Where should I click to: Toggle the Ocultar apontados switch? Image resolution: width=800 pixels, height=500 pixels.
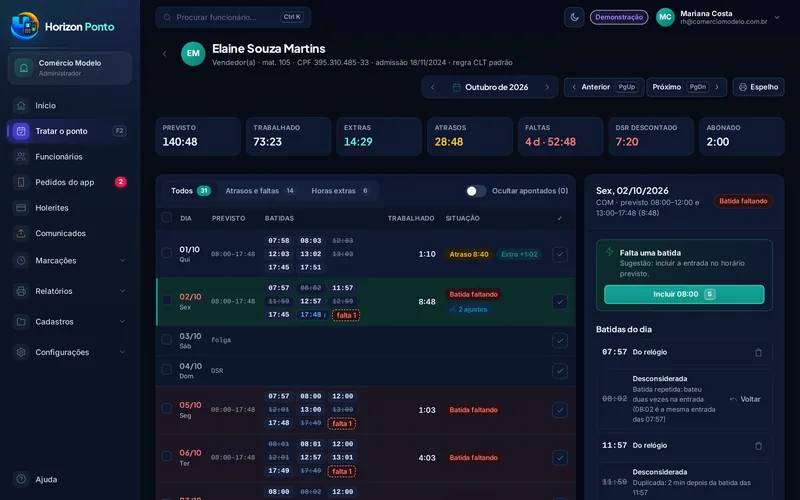[x=476, y=191]
